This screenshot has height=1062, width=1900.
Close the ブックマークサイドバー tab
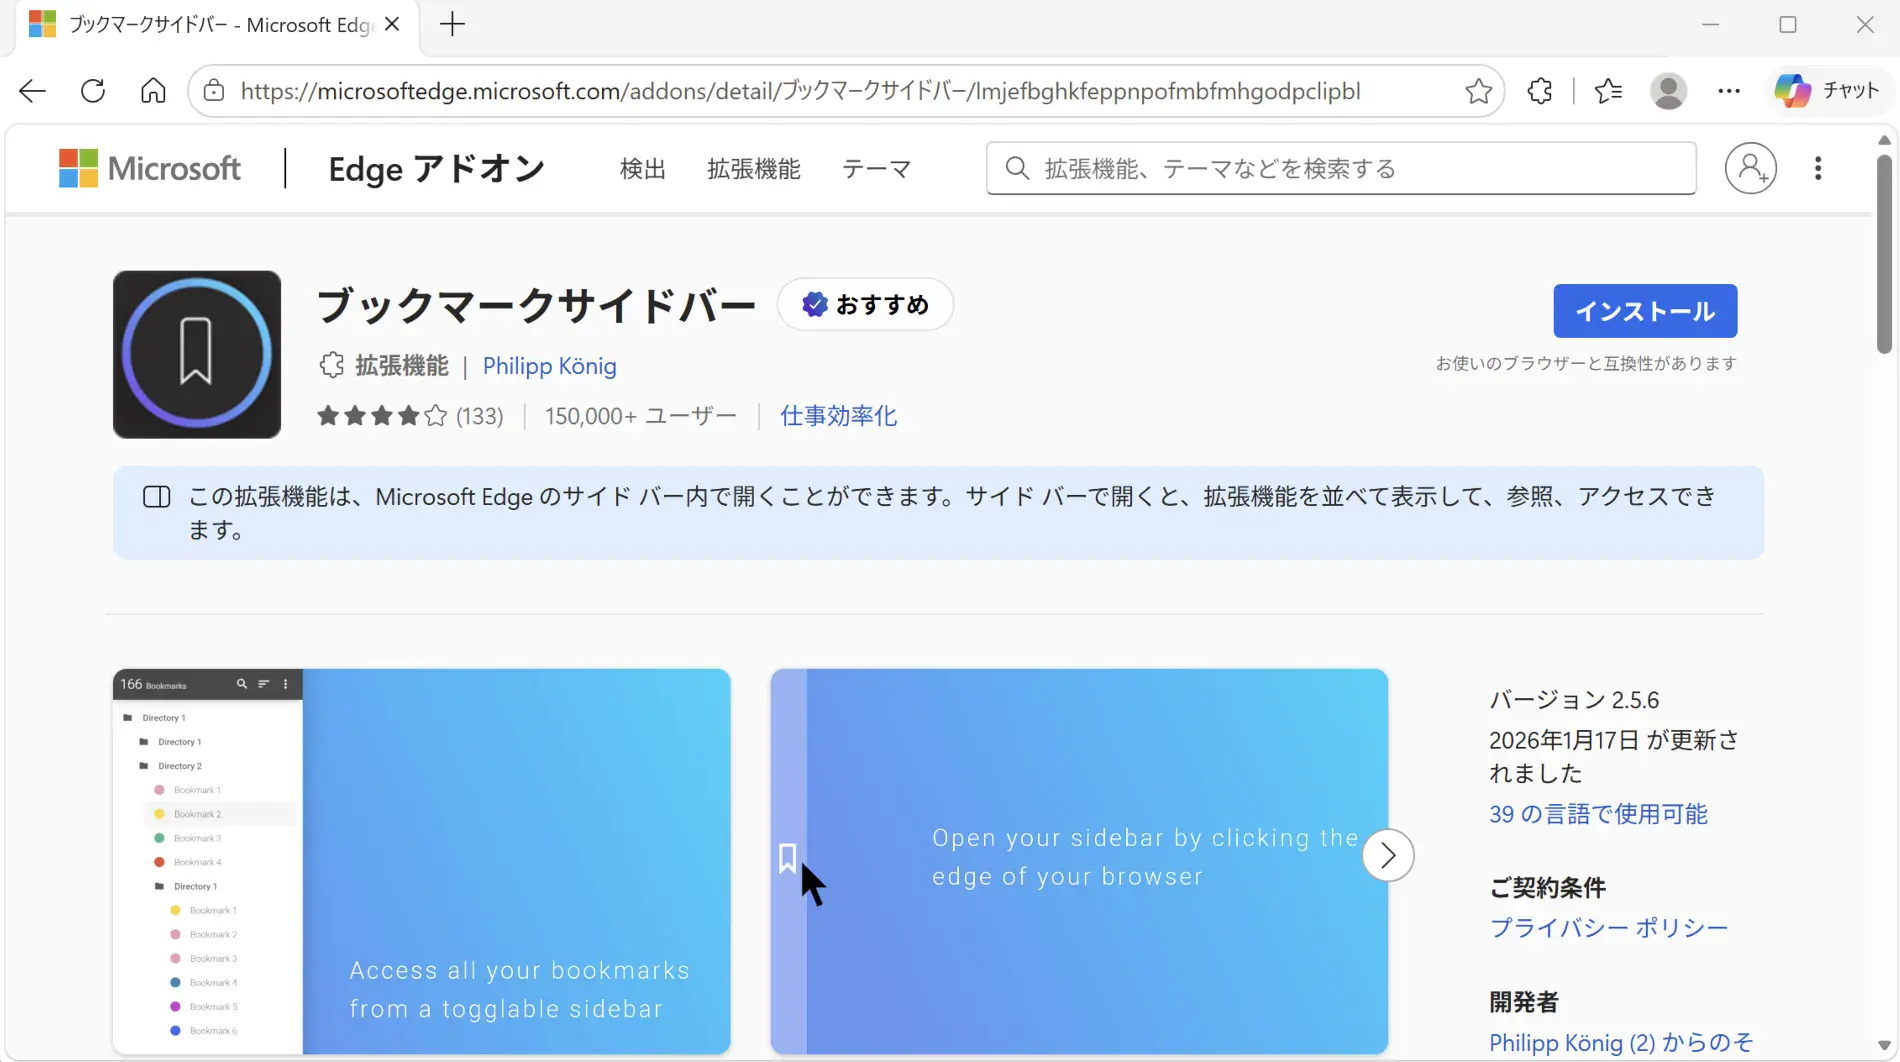coord(392,24)
